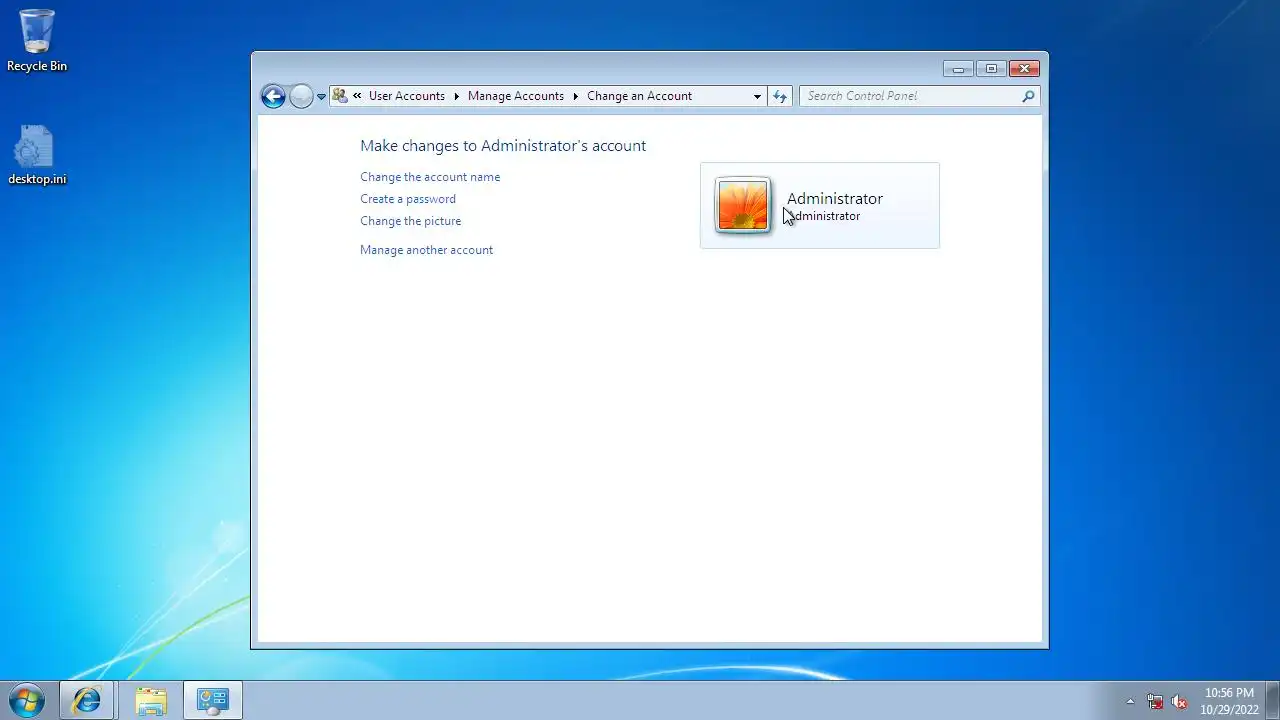Open the User Accounts breadcrumb
Screen dimensions: 1280x720
406,96
